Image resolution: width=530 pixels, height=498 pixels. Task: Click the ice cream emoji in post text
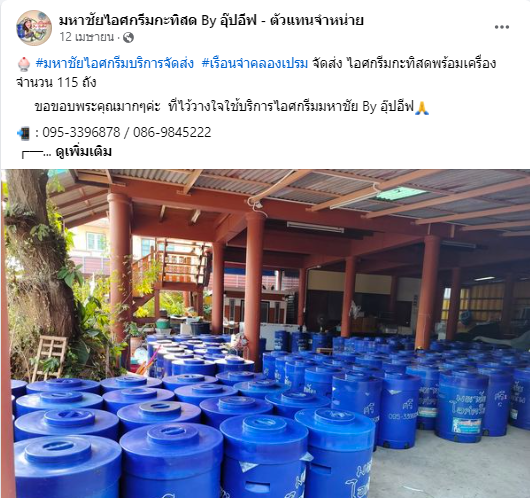[24, 64]
